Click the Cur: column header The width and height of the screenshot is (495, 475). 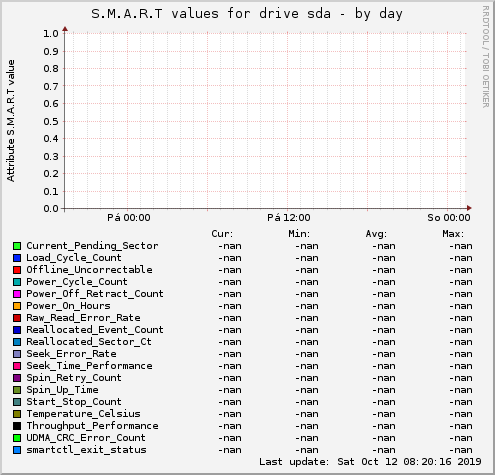[222, 234]
